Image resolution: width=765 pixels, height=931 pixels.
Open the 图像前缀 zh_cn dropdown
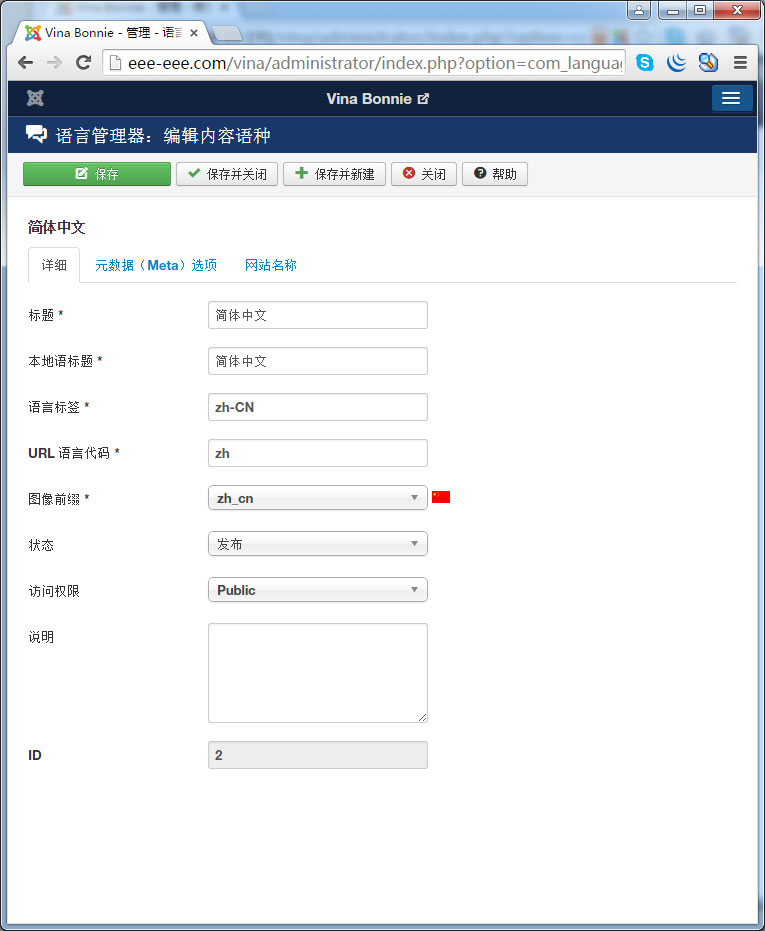tap(318, 498)
